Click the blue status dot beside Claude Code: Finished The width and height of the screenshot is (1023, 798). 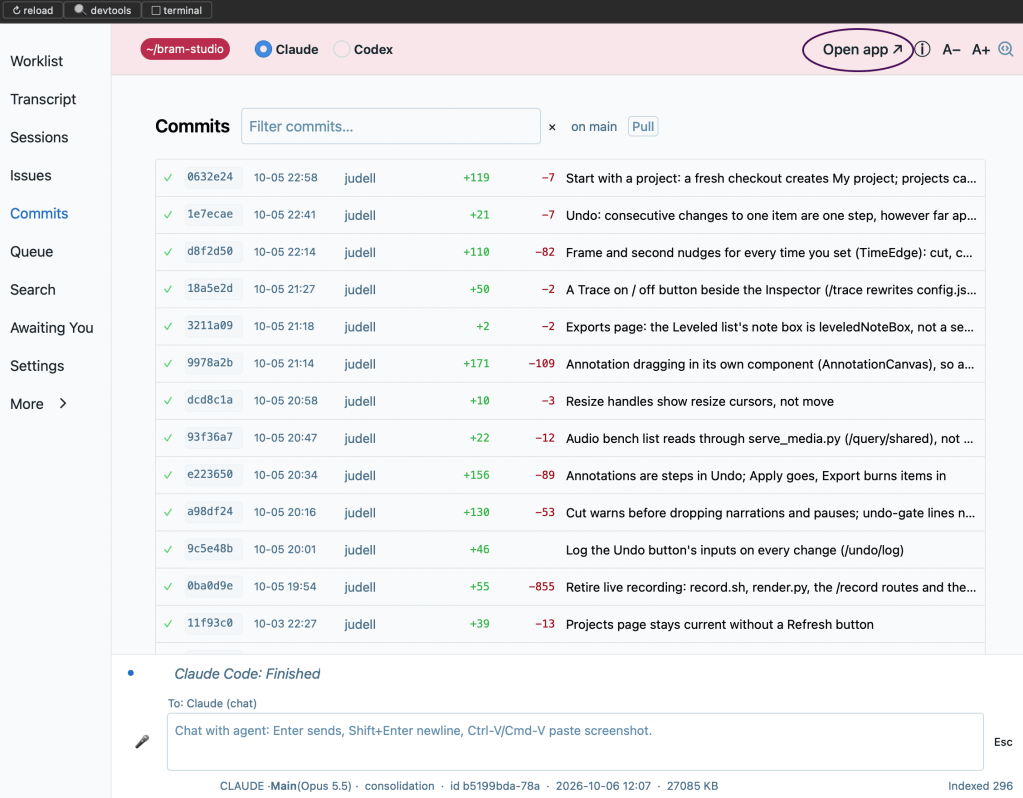coord(131,673)
